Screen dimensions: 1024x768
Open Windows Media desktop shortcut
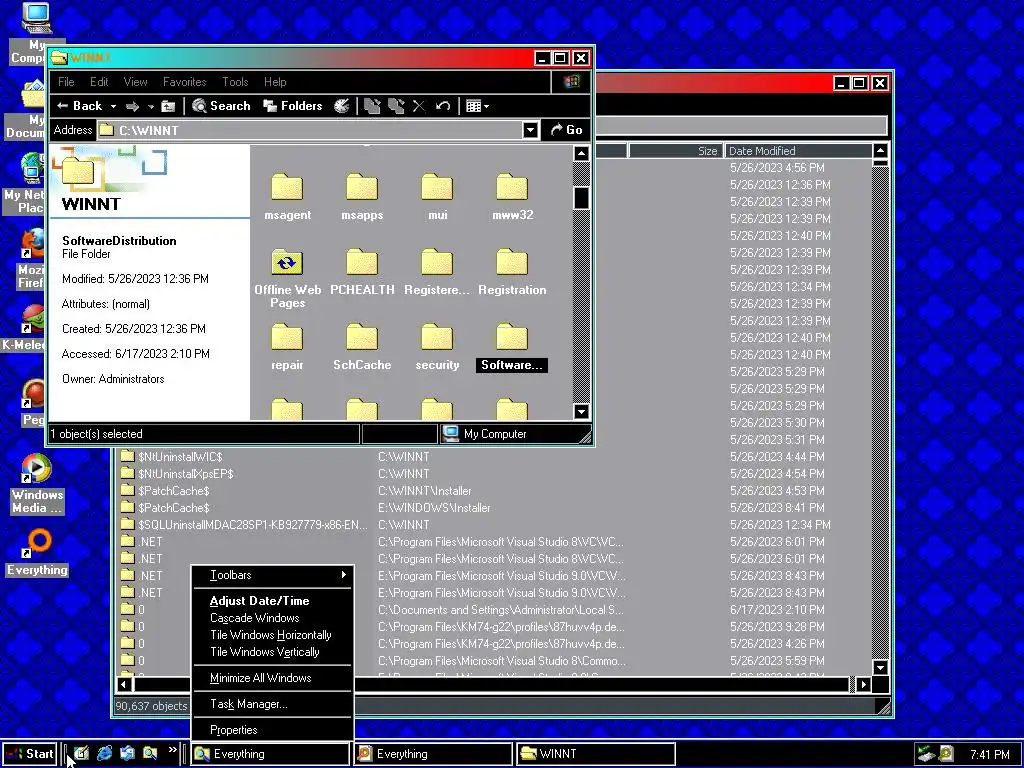(x=37, y=484)
